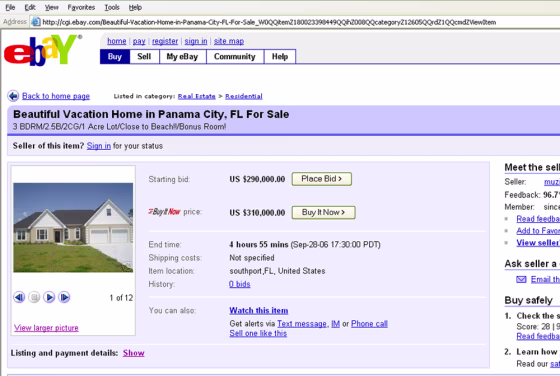Open the Tools menu
Screen dimensions: 560x376
[x=112, y=7]
